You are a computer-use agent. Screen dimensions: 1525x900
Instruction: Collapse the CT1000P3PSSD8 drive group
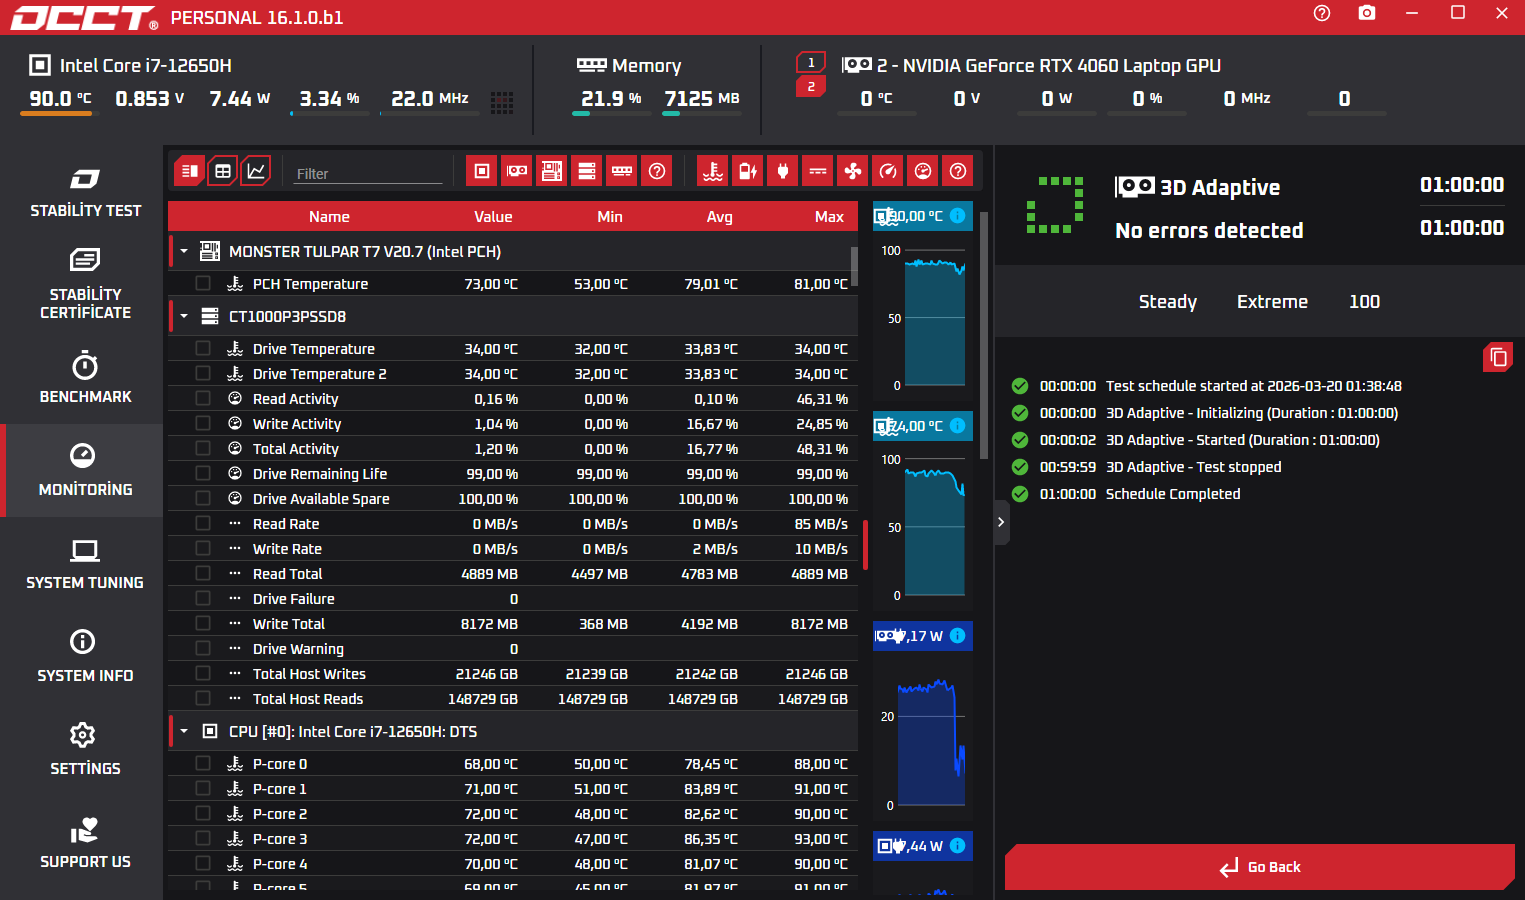(184, 316)
